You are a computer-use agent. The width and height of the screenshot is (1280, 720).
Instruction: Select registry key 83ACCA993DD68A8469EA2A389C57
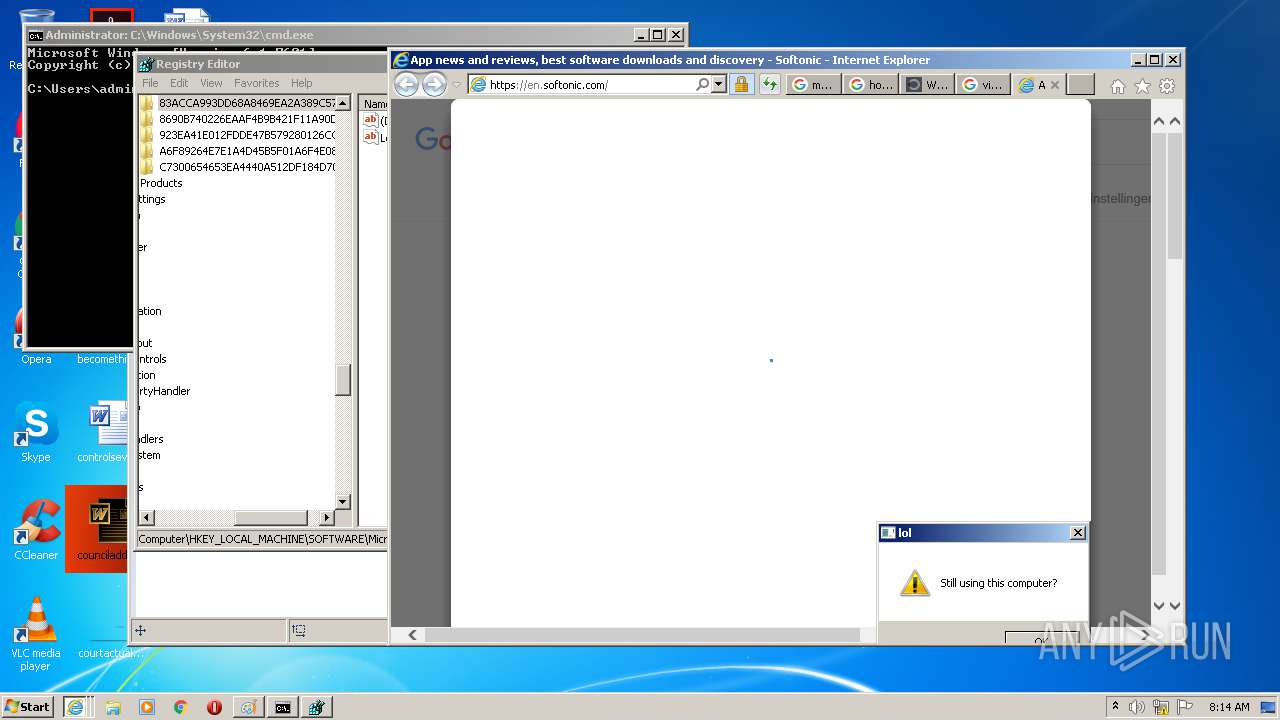coord(247,103)
